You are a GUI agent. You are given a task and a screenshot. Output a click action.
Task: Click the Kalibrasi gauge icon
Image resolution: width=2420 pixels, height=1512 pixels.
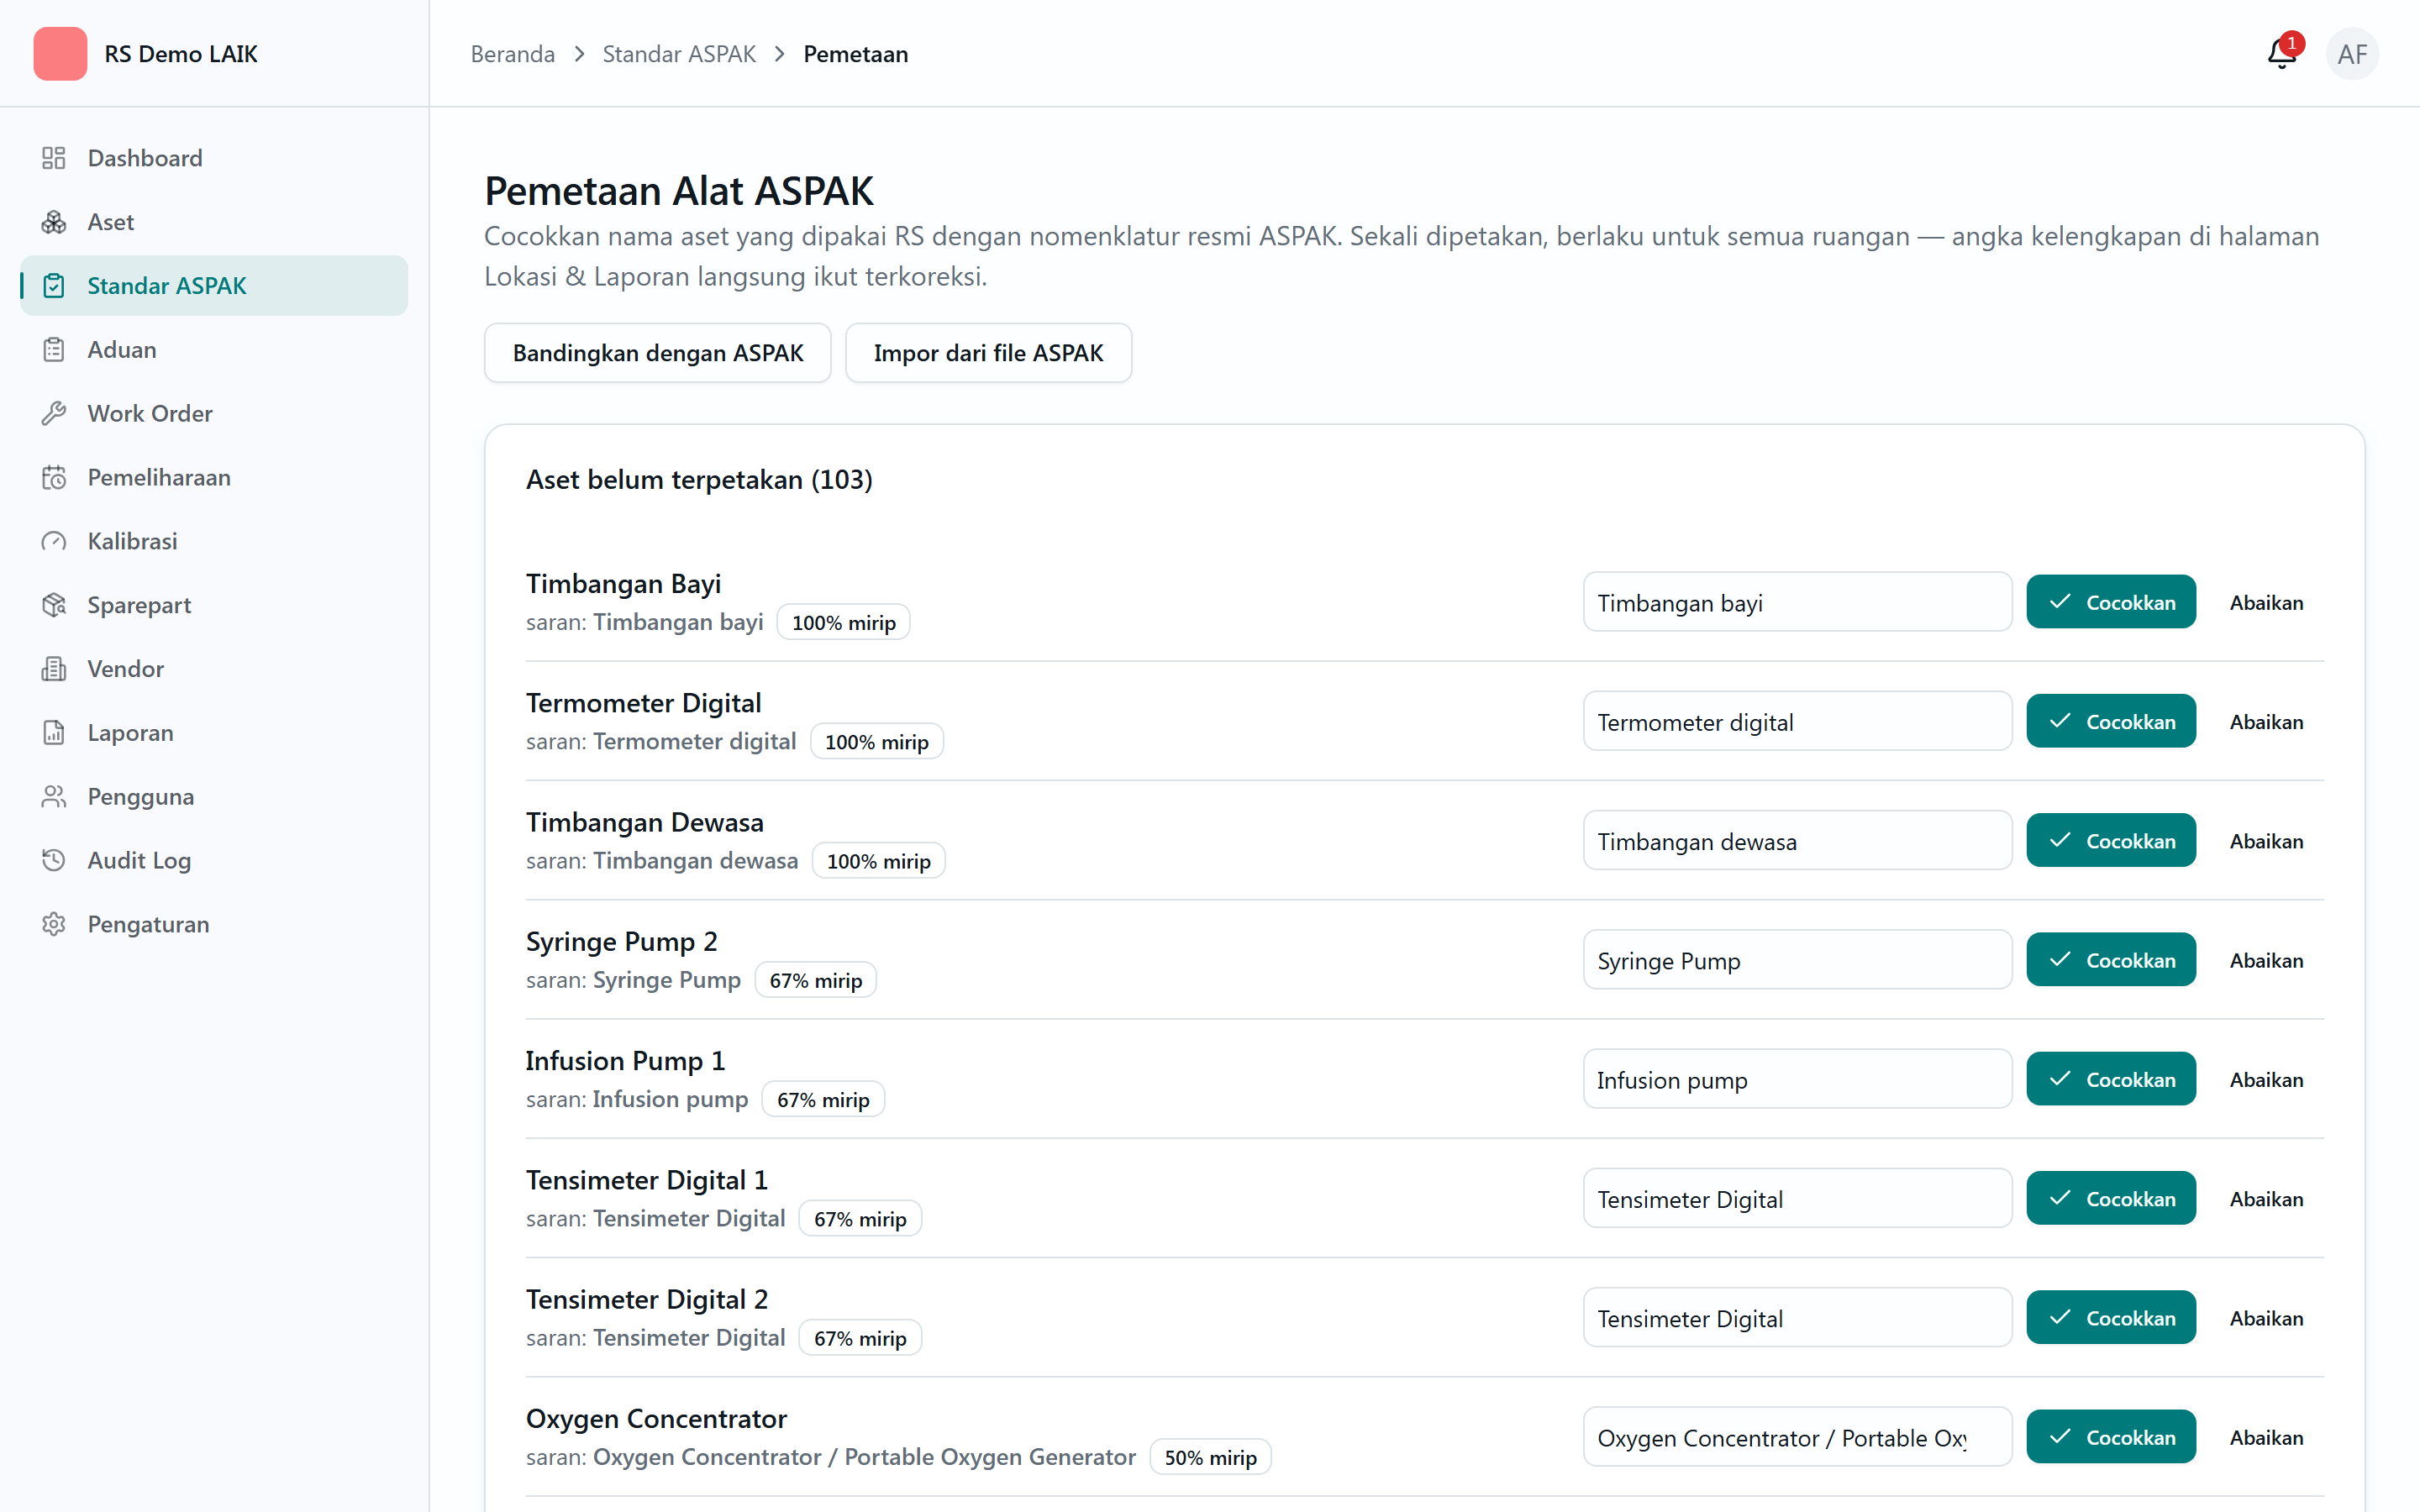tap(54, 541)
